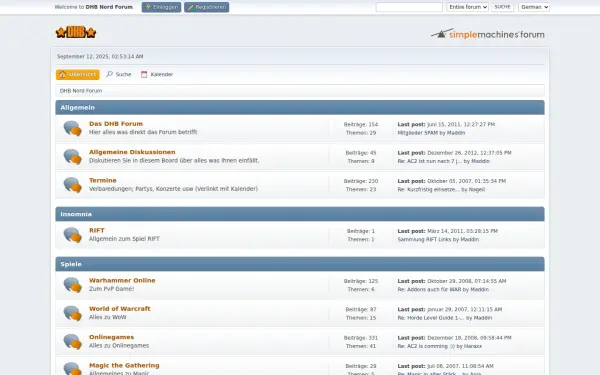This screenshot has height=375, width=600.
Task: Click the 'Alles zu WoW' description
Action: pyautogui.click(x=108, y=317)
